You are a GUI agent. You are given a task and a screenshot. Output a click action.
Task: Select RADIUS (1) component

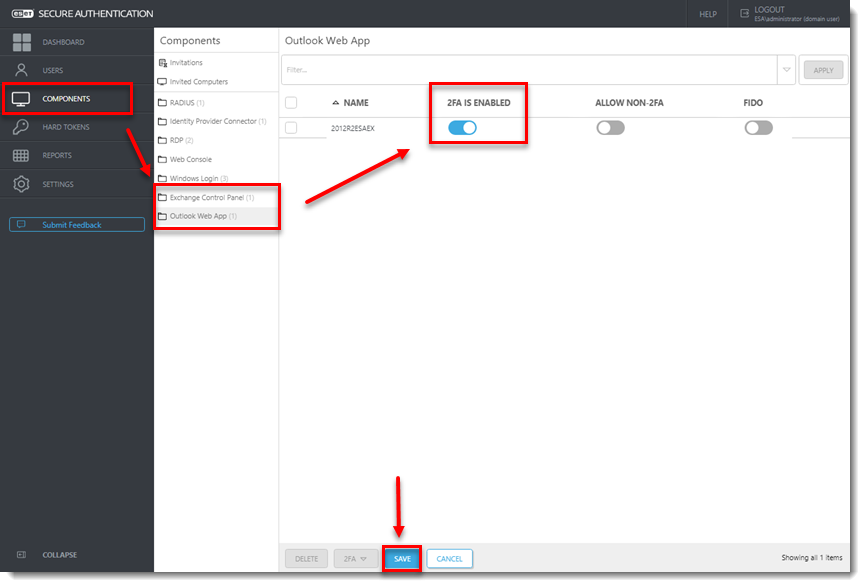pos(187,103)
